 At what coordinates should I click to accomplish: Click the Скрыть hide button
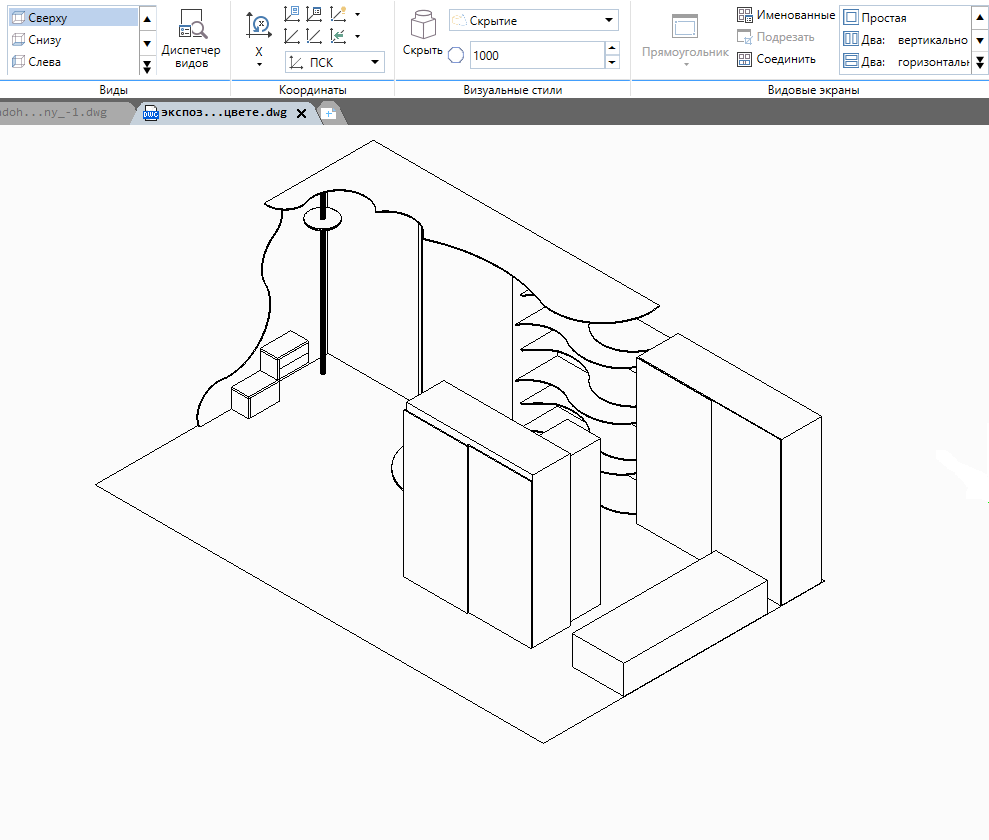pos(423,34)
